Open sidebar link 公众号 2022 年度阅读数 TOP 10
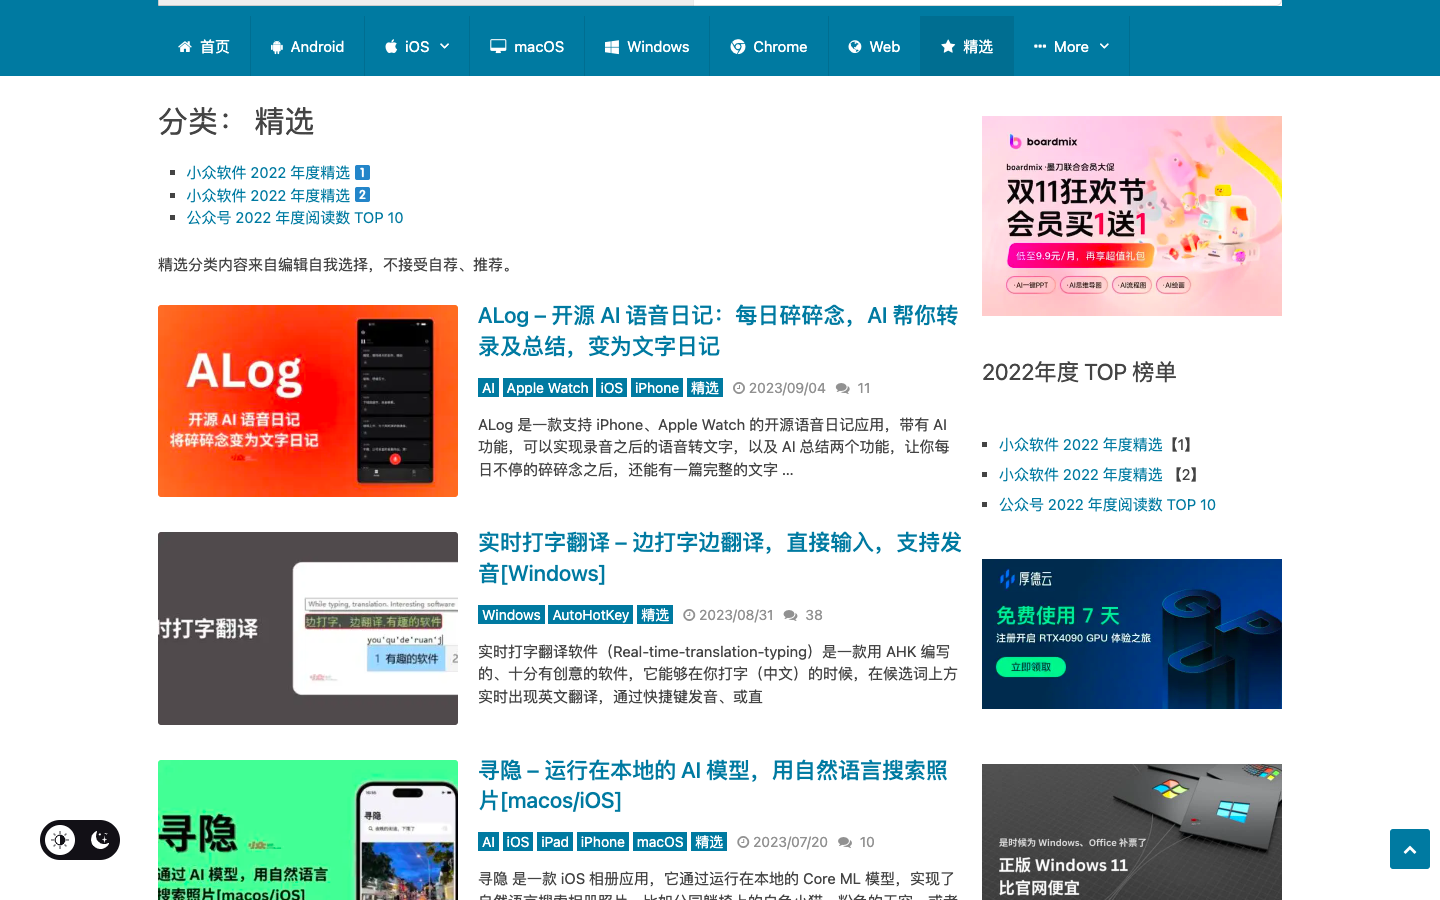Screen dimensions: 1440x900 [x=1107, y=505]
